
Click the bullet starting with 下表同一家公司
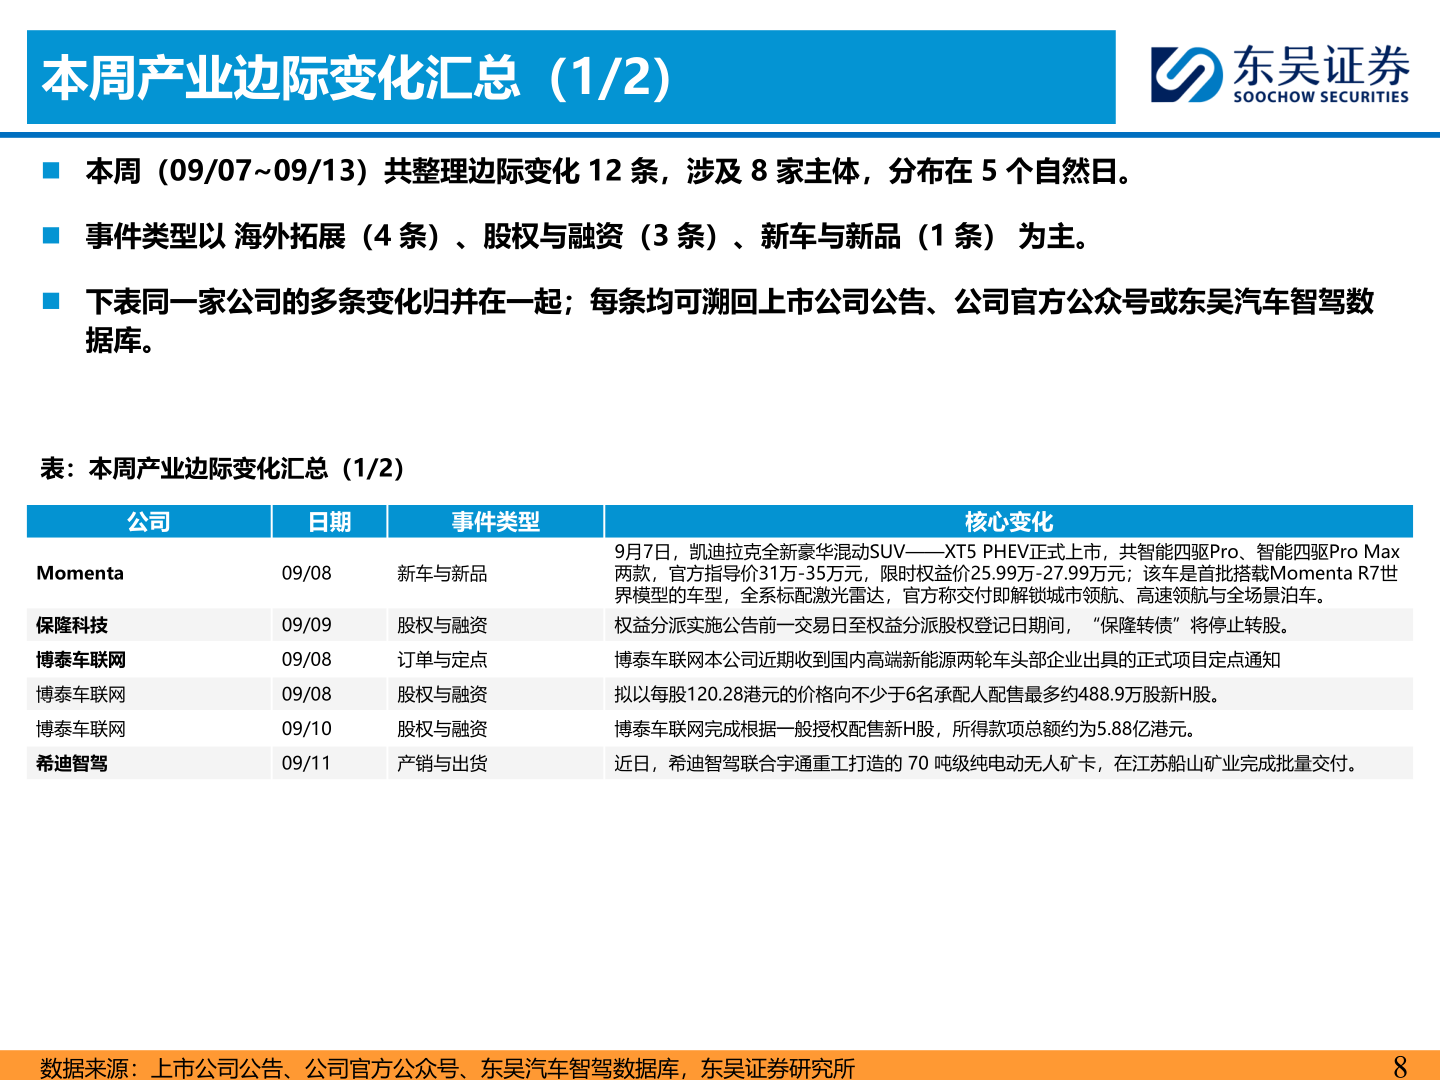[730, 320]
